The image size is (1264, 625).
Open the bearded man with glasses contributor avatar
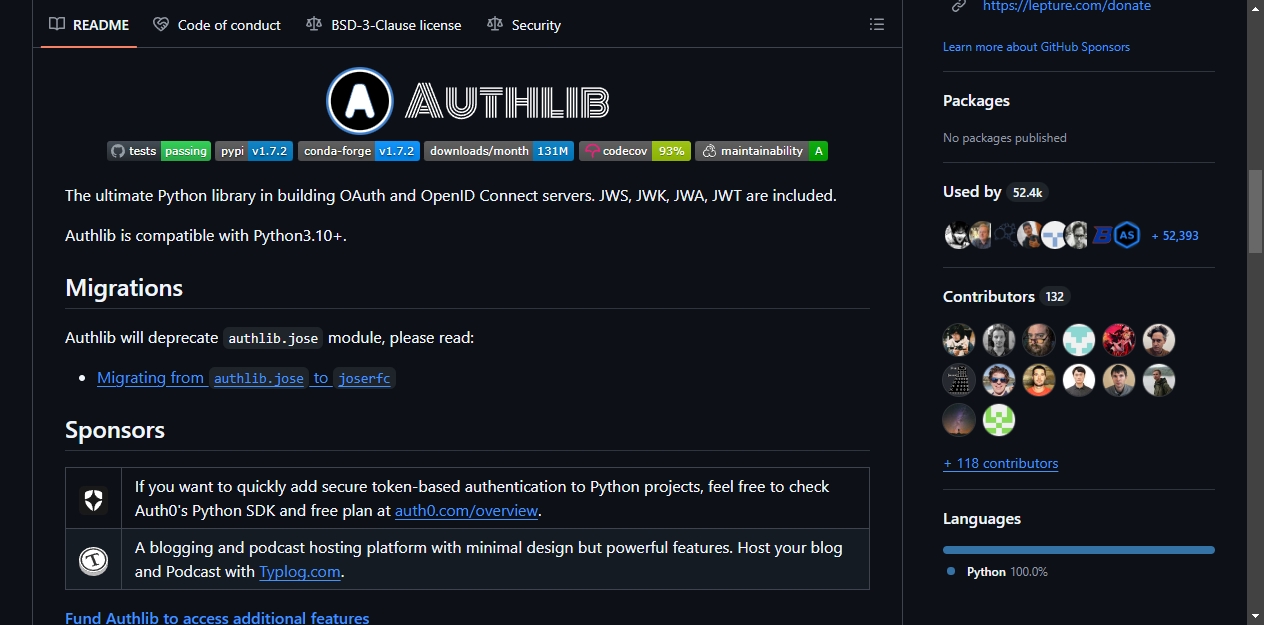point(1039,340)
